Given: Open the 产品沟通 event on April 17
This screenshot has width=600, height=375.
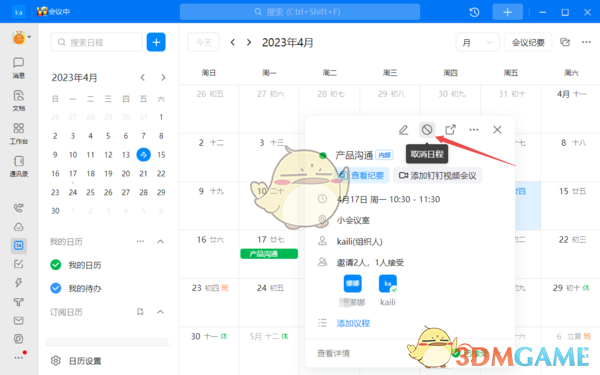Looking at the screenshot, I should pos(269,254).
